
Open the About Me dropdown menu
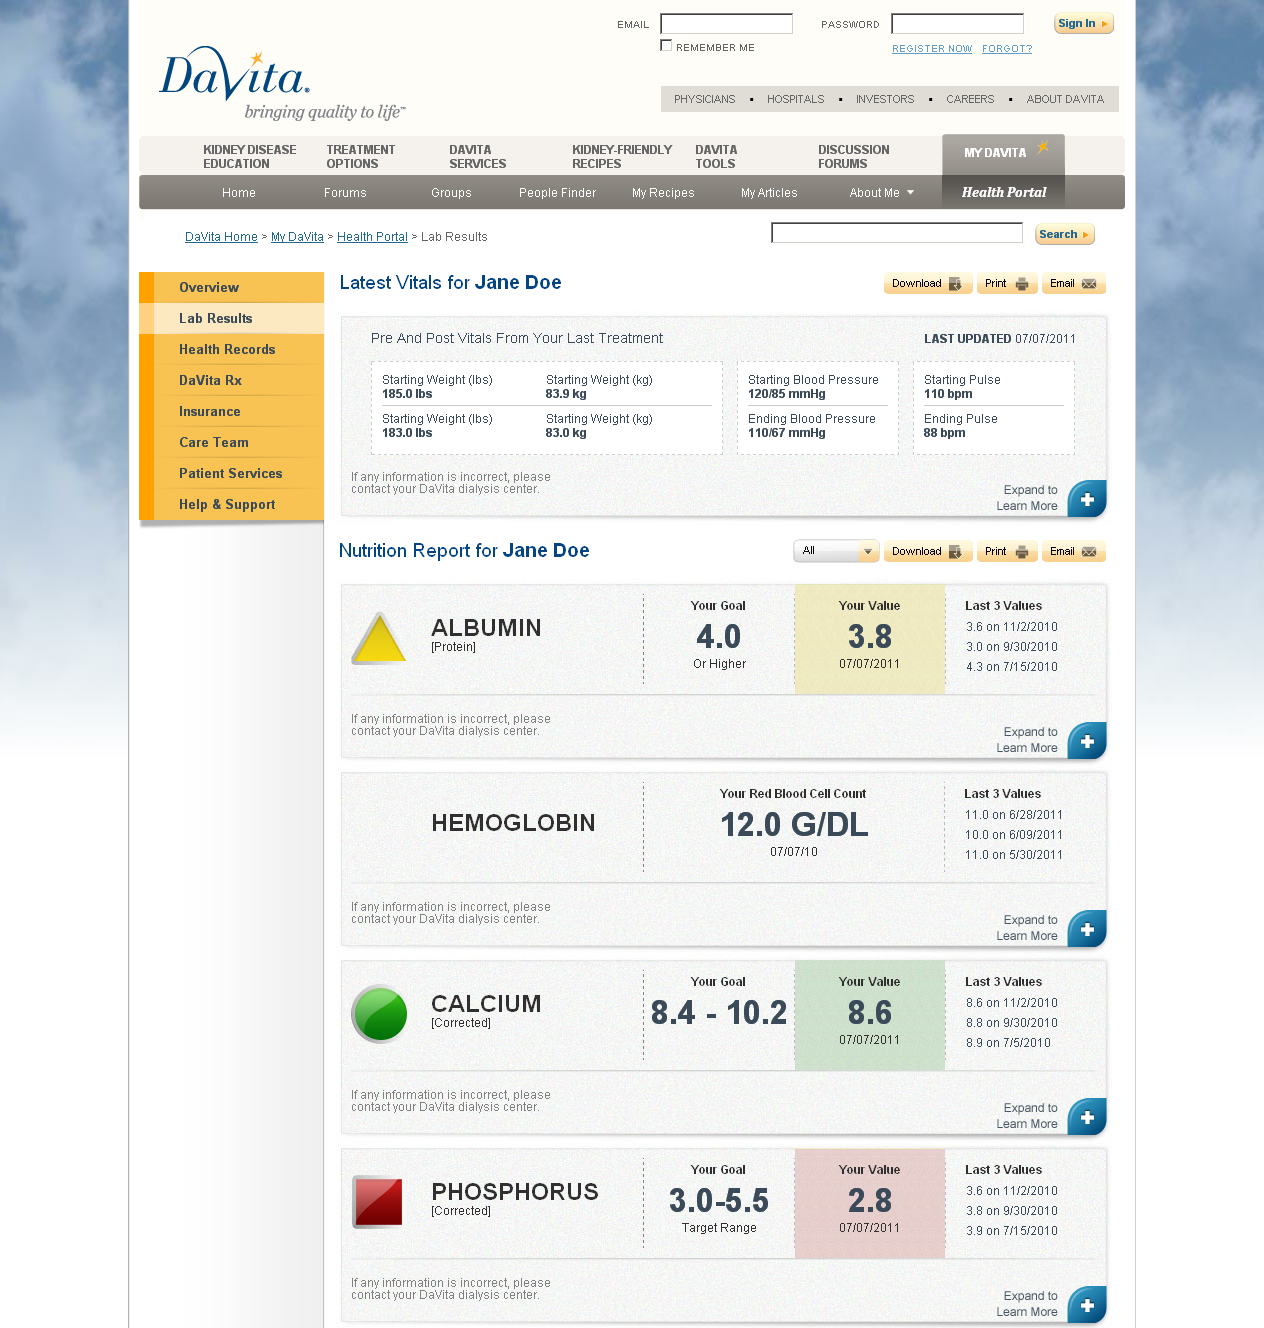[881, 193]
